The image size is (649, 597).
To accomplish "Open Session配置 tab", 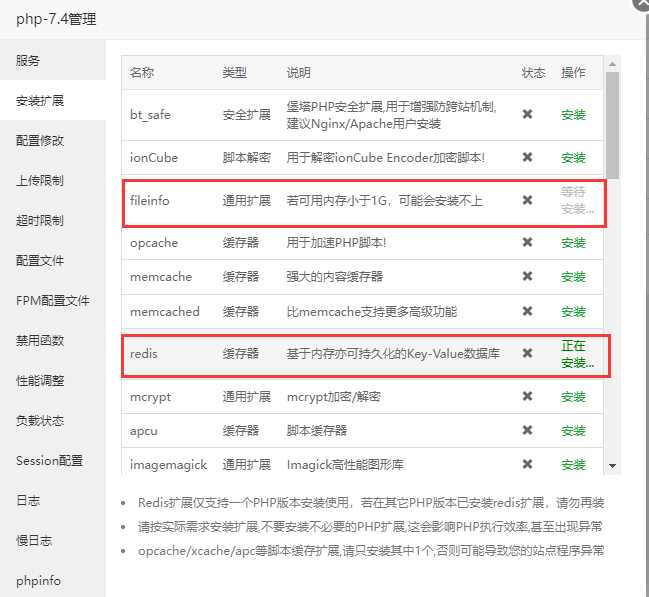I will (x=53, y=460).
